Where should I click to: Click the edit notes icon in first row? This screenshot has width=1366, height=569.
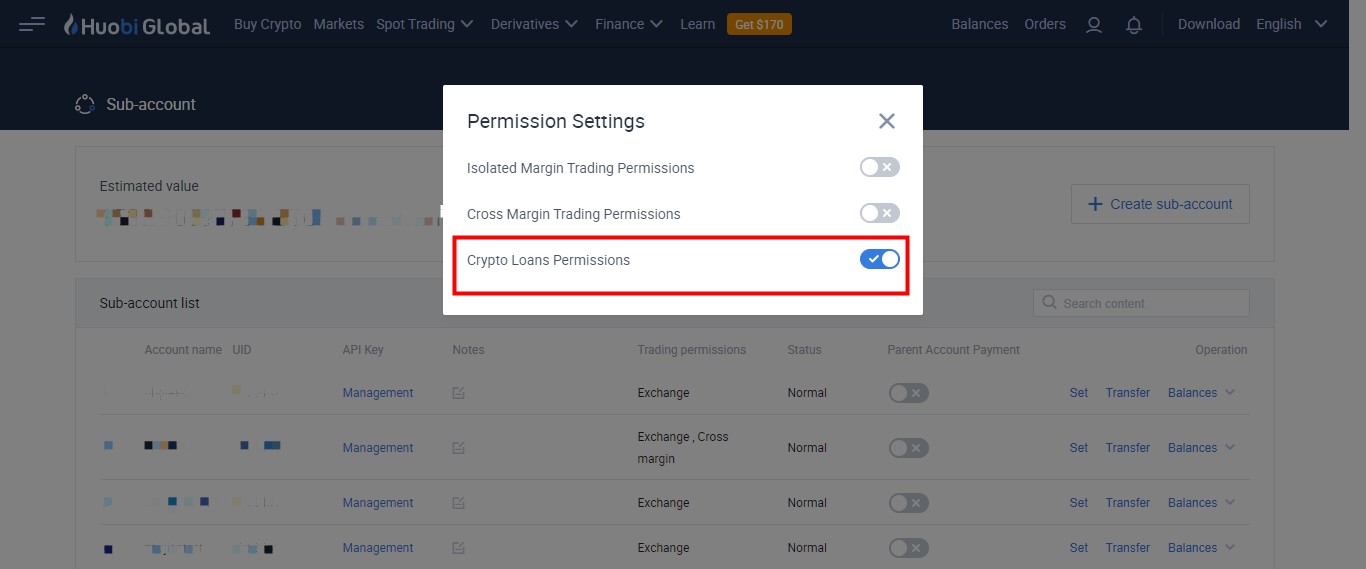tap(459, 393)
